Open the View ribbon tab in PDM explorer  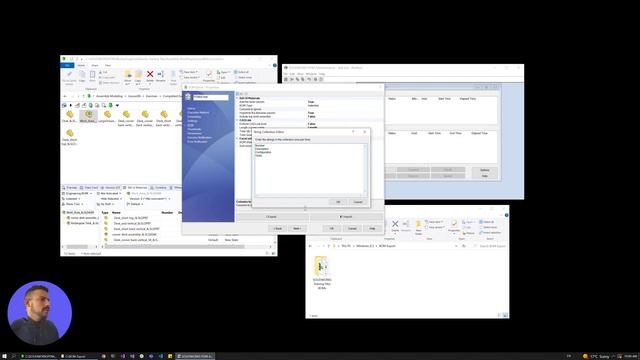coord(108,65)
